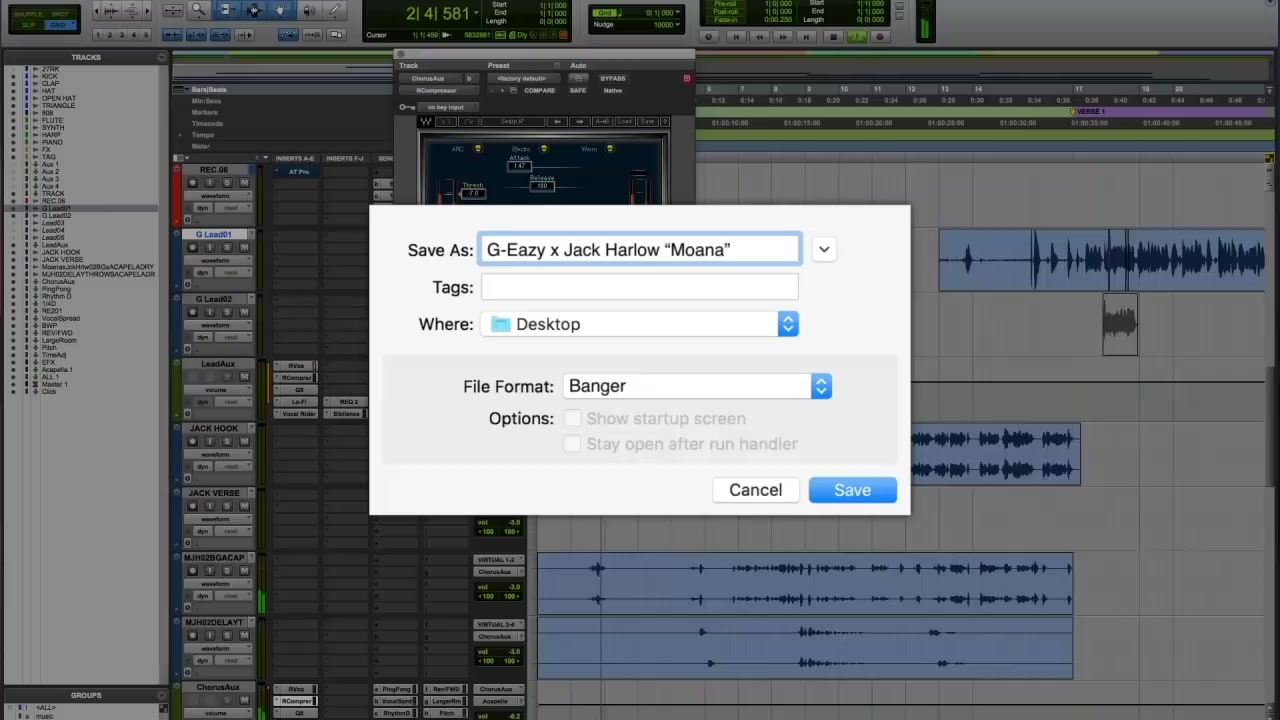Viewport: 1280px width, 720px height.
Task: Tick Stay open after run handler checkbox
Action: (x=572, y=444)
